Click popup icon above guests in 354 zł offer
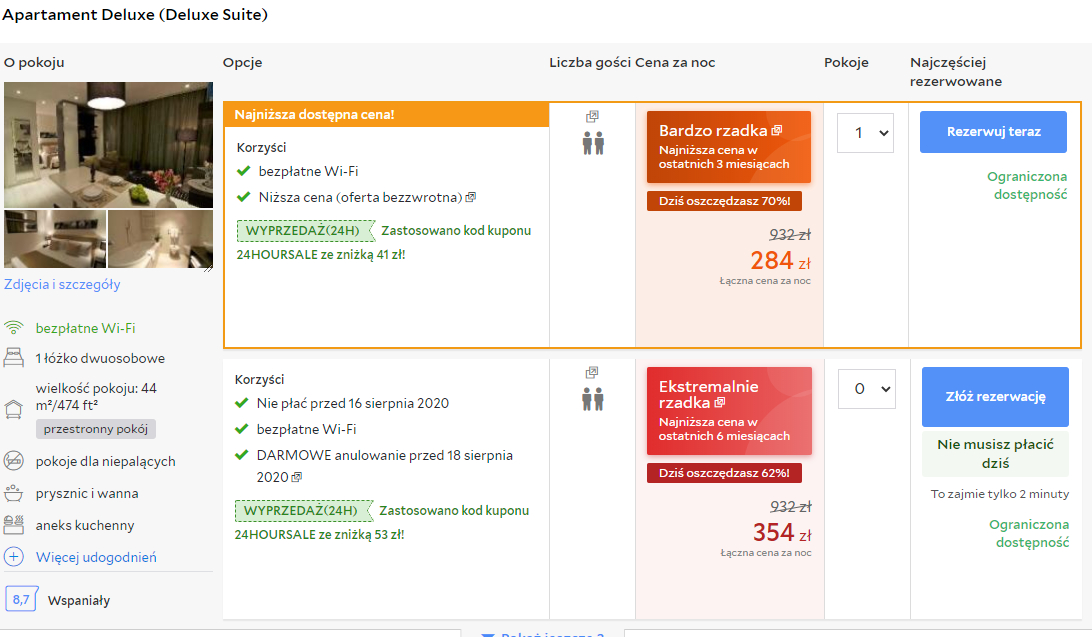The height and width of the screenshot is (637, 1092). click(592, 372)
